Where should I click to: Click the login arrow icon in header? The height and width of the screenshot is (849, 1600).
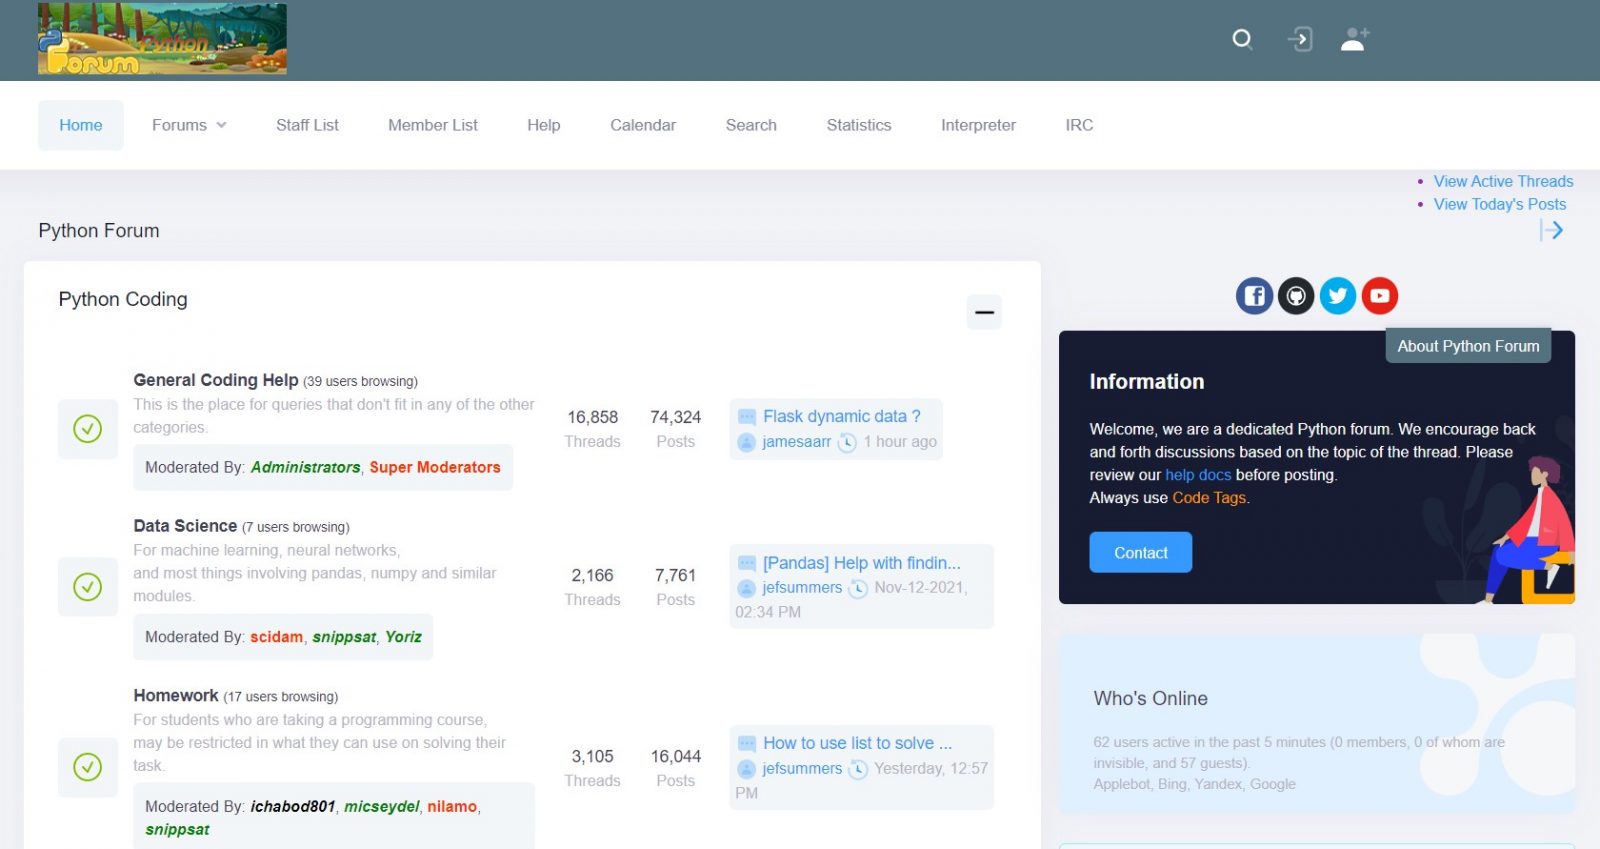[x=1299, y=39]
